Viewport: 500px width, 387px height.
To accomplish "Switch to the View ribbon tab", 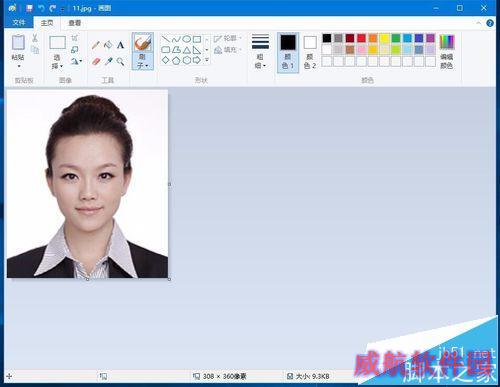I will pyautogui.click(x=75, y=23).
